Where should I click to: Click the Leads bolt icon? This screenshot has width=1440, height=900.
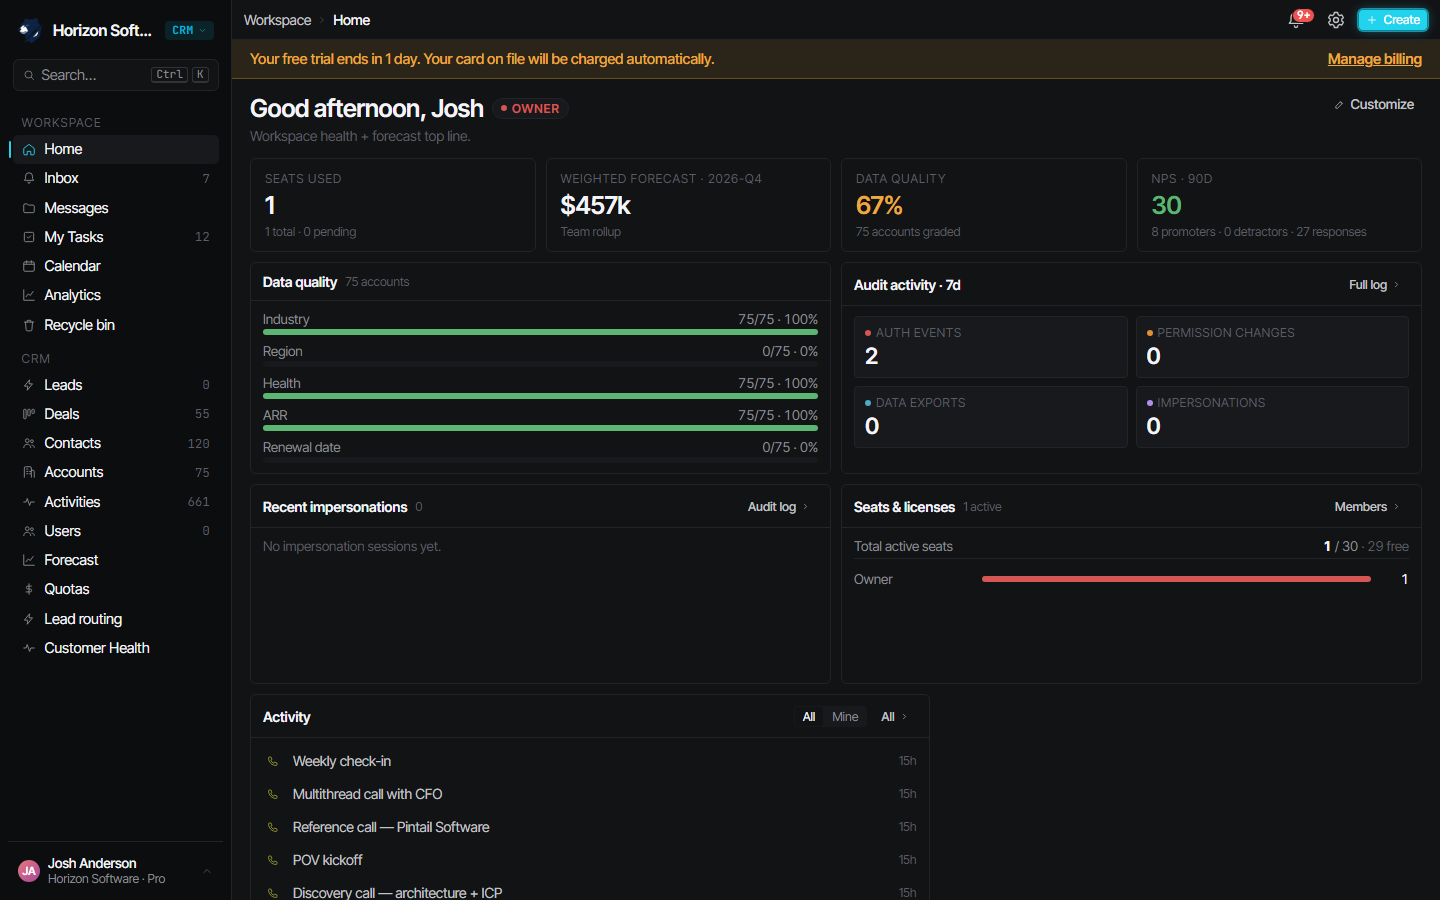pyautogui.click(x=29, y=385)
